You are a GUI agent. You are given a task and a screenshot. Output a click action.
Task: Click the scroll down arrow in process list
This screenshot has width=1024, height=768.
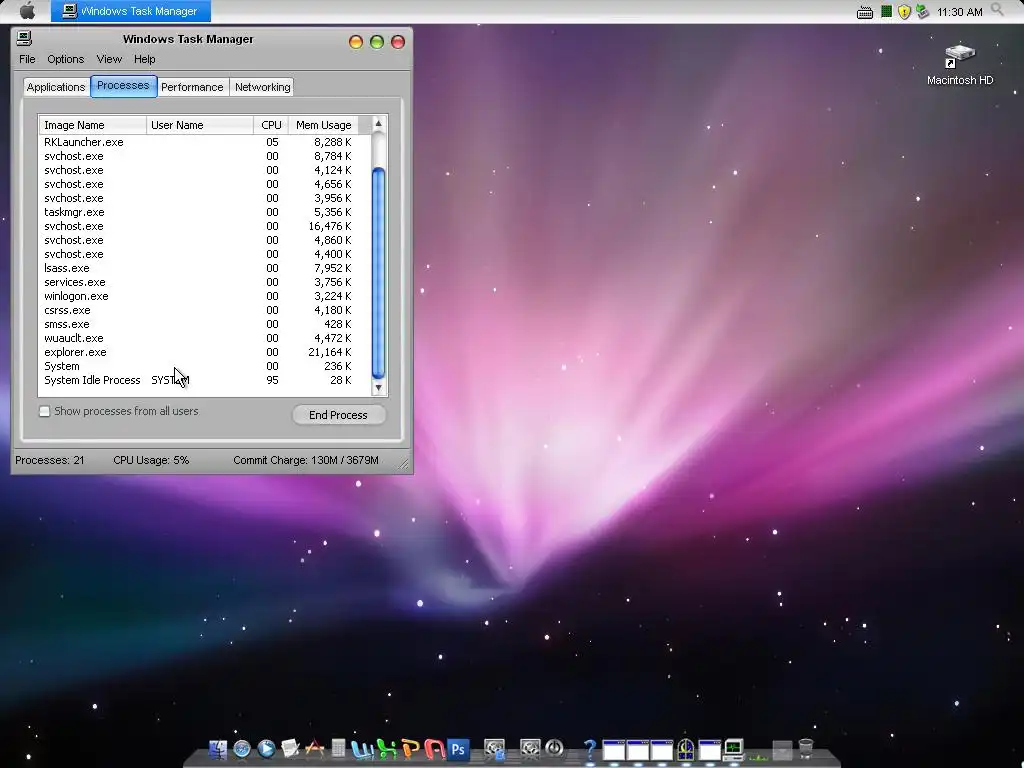coord(378,388)
